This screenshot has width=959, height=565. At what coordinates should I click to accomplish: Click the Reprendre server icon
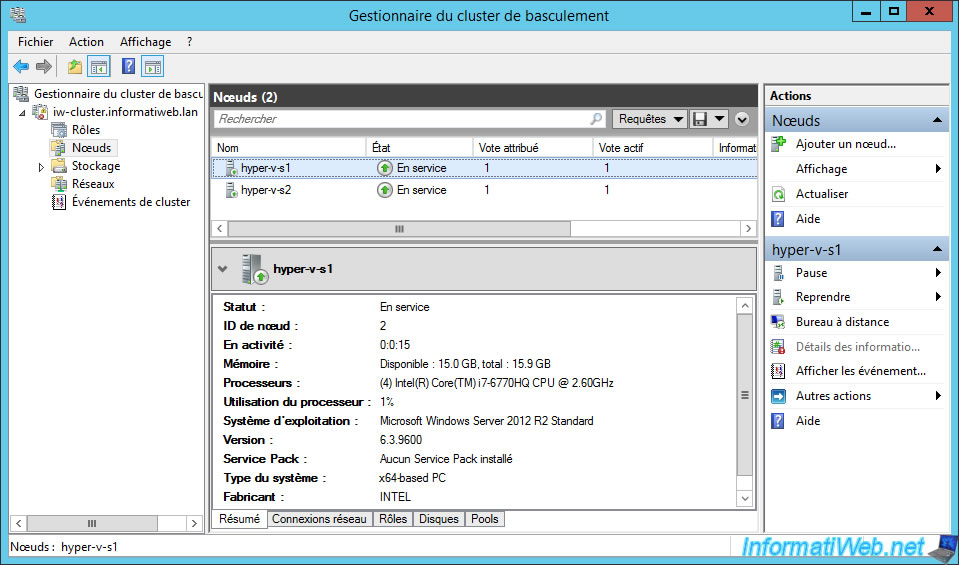pyautogui.click(x=778, y=298)
